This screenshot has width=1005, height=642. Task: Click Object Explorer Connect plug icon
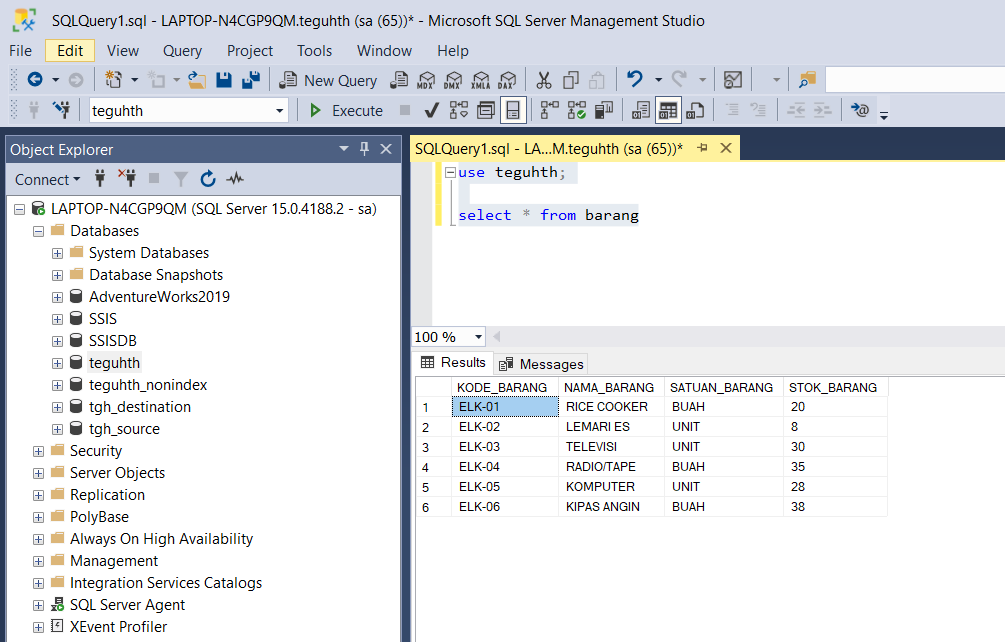tap(100, 179)
